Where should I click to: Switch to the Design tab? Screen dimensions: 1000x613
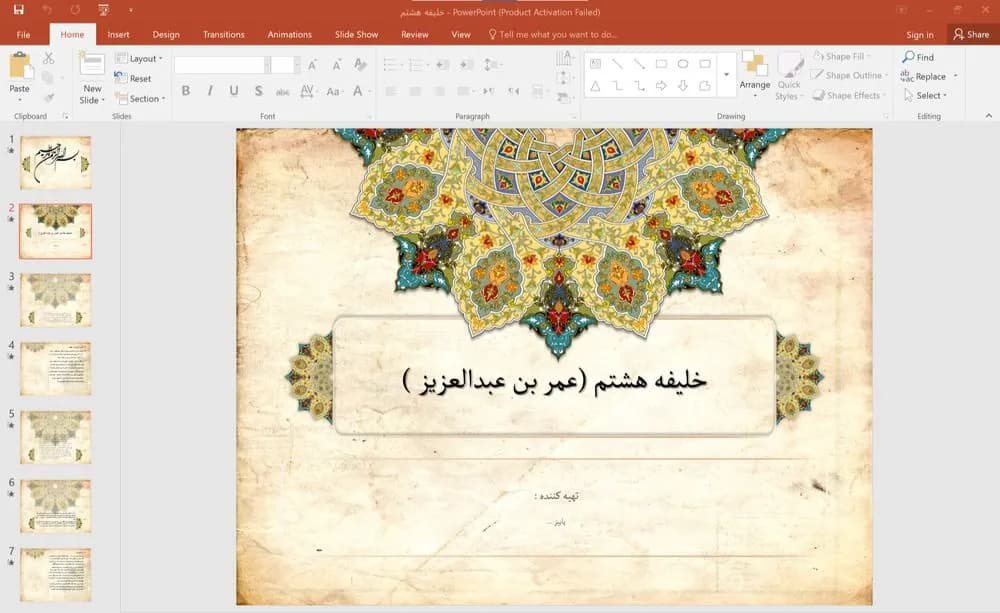[166, 34]
